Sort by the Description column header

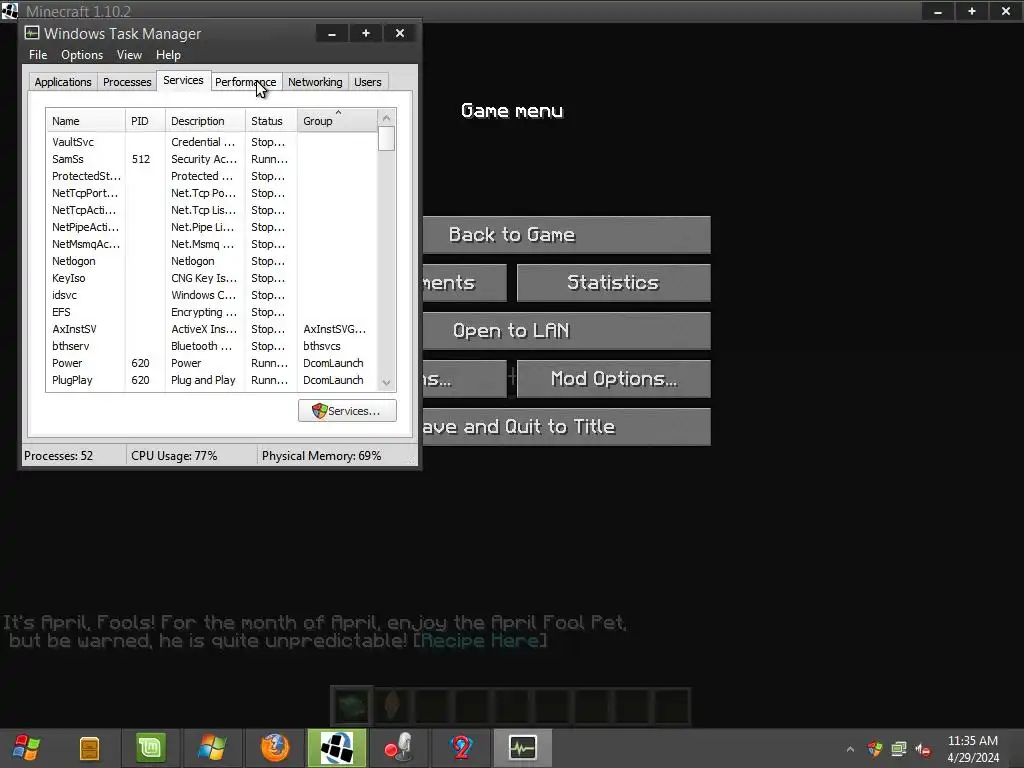(205, 121)
